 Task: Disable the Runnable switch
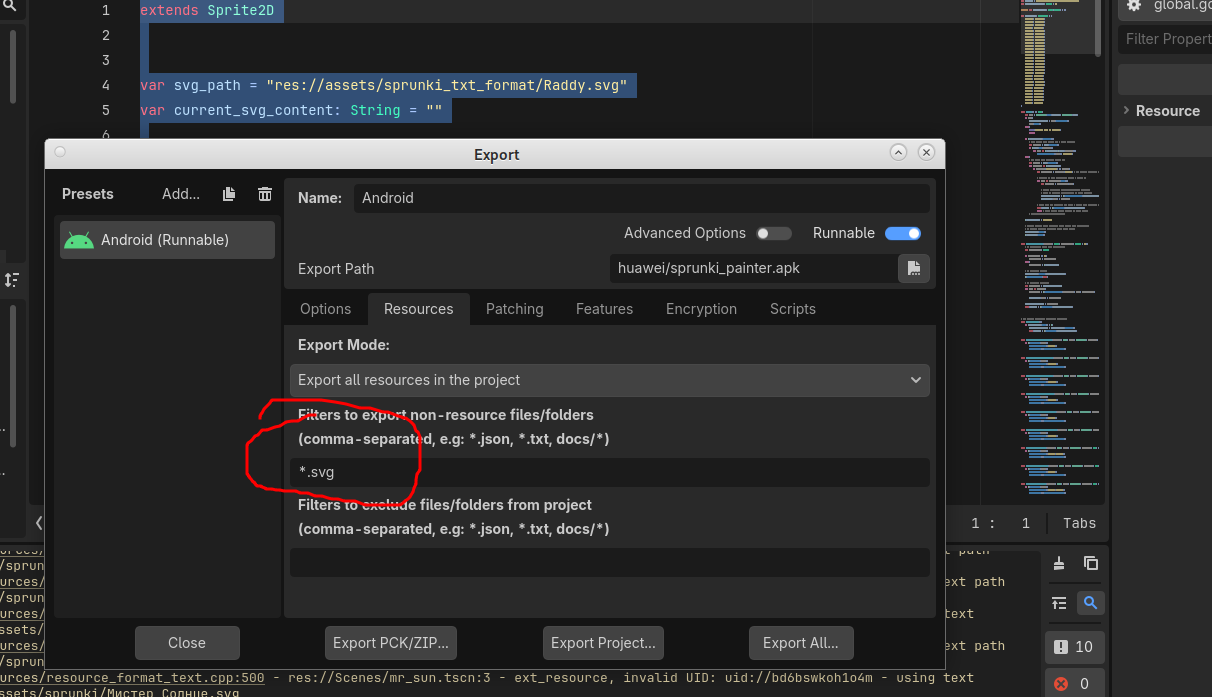tap(902, 233)
